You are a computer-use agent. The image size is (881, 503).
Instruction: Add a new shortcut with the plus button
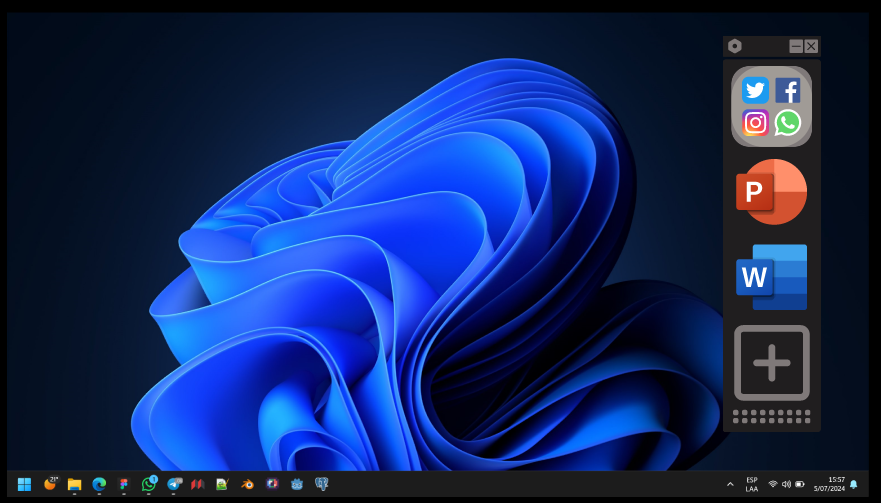coord(771,363)
